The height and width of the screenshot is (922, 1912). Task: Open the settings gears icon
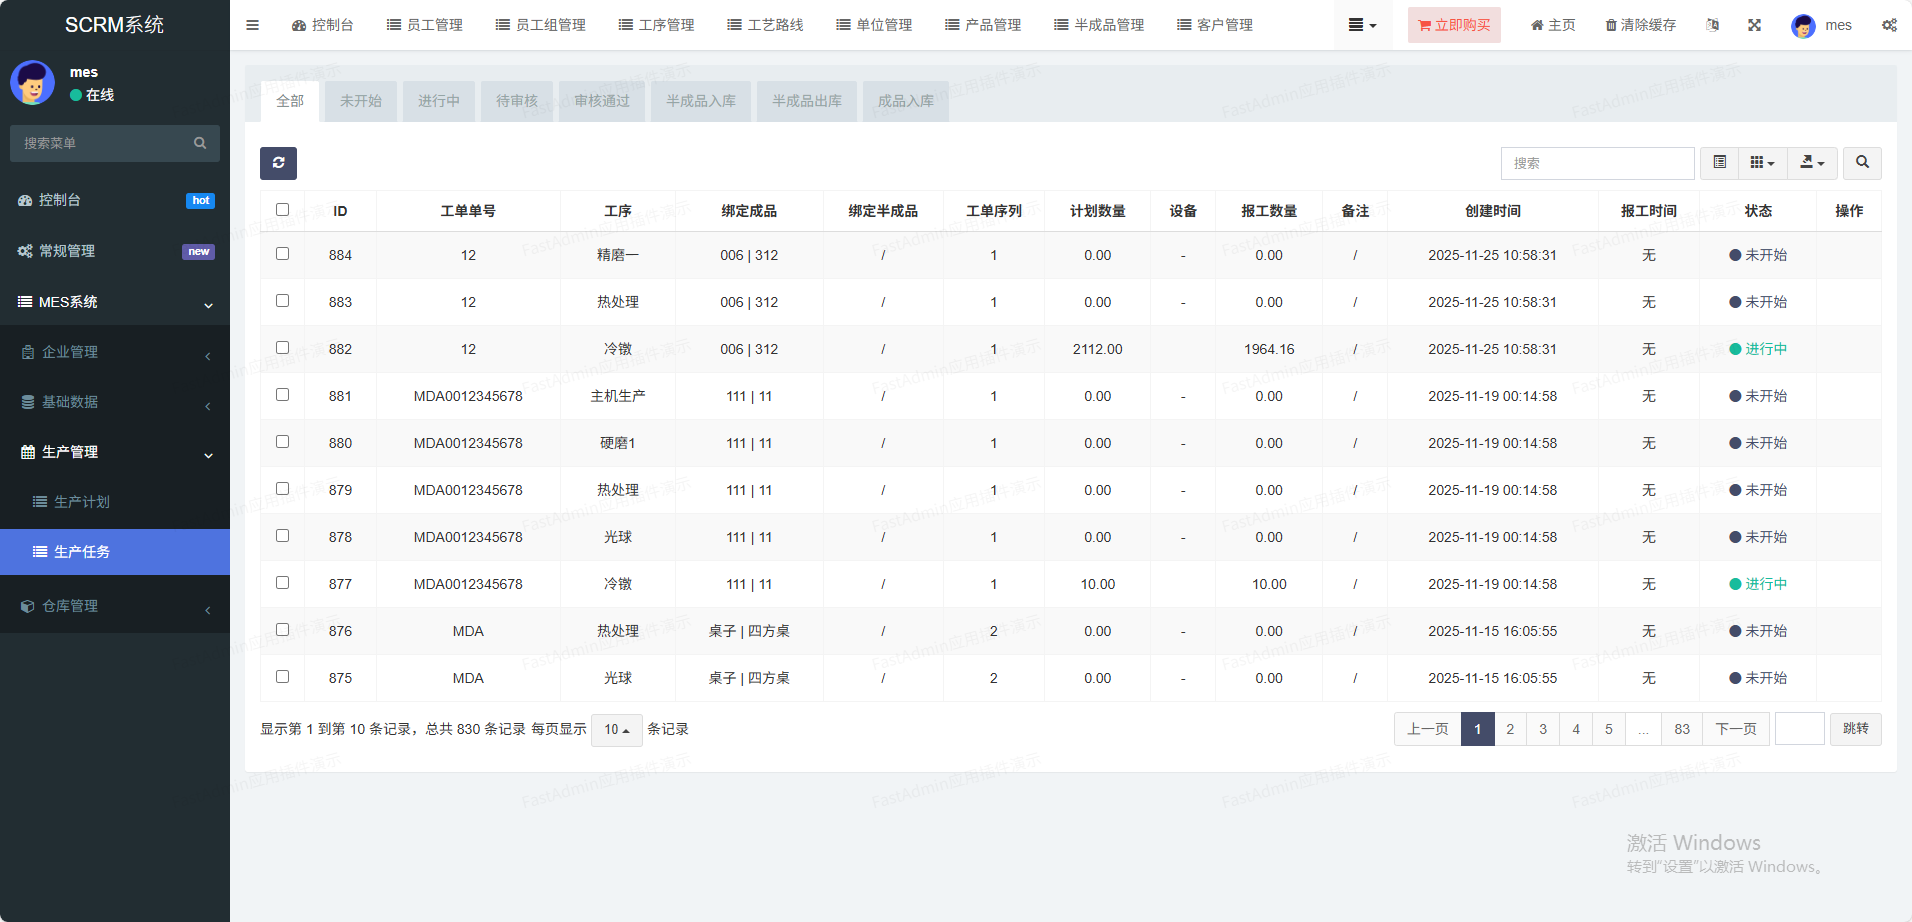[1888, 25]
